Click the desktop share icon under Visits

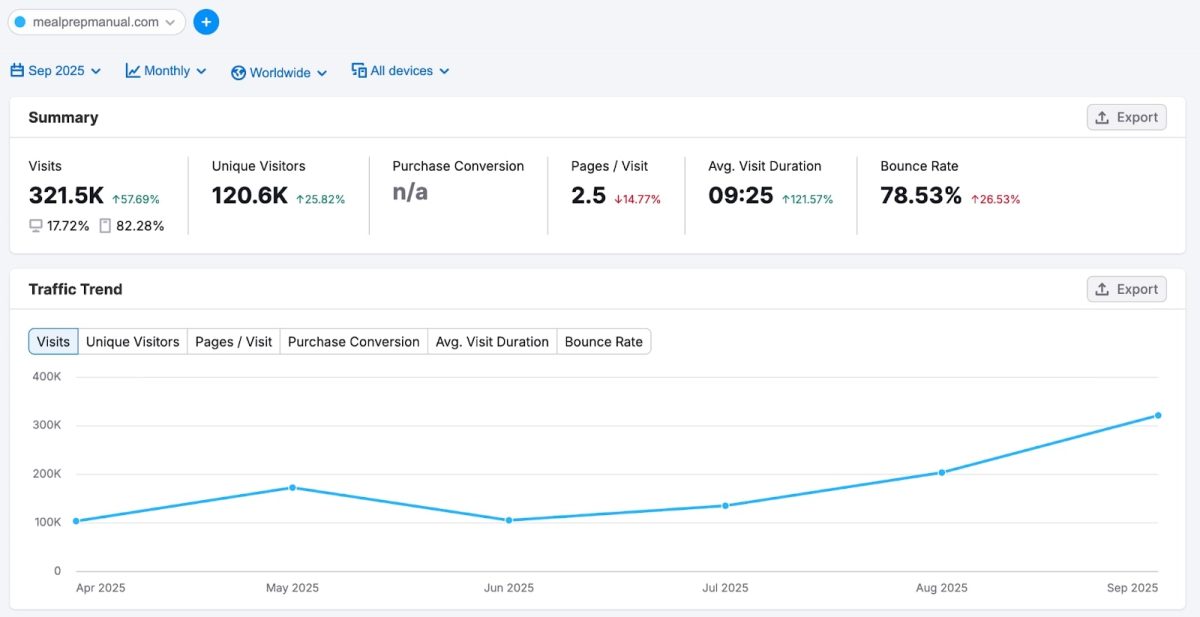36,226
